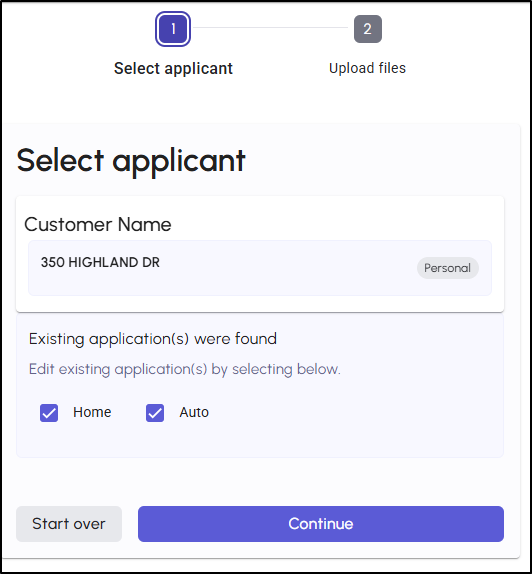
Task: Click the white checkmark inside Auto box
Action: coord(155,413)
